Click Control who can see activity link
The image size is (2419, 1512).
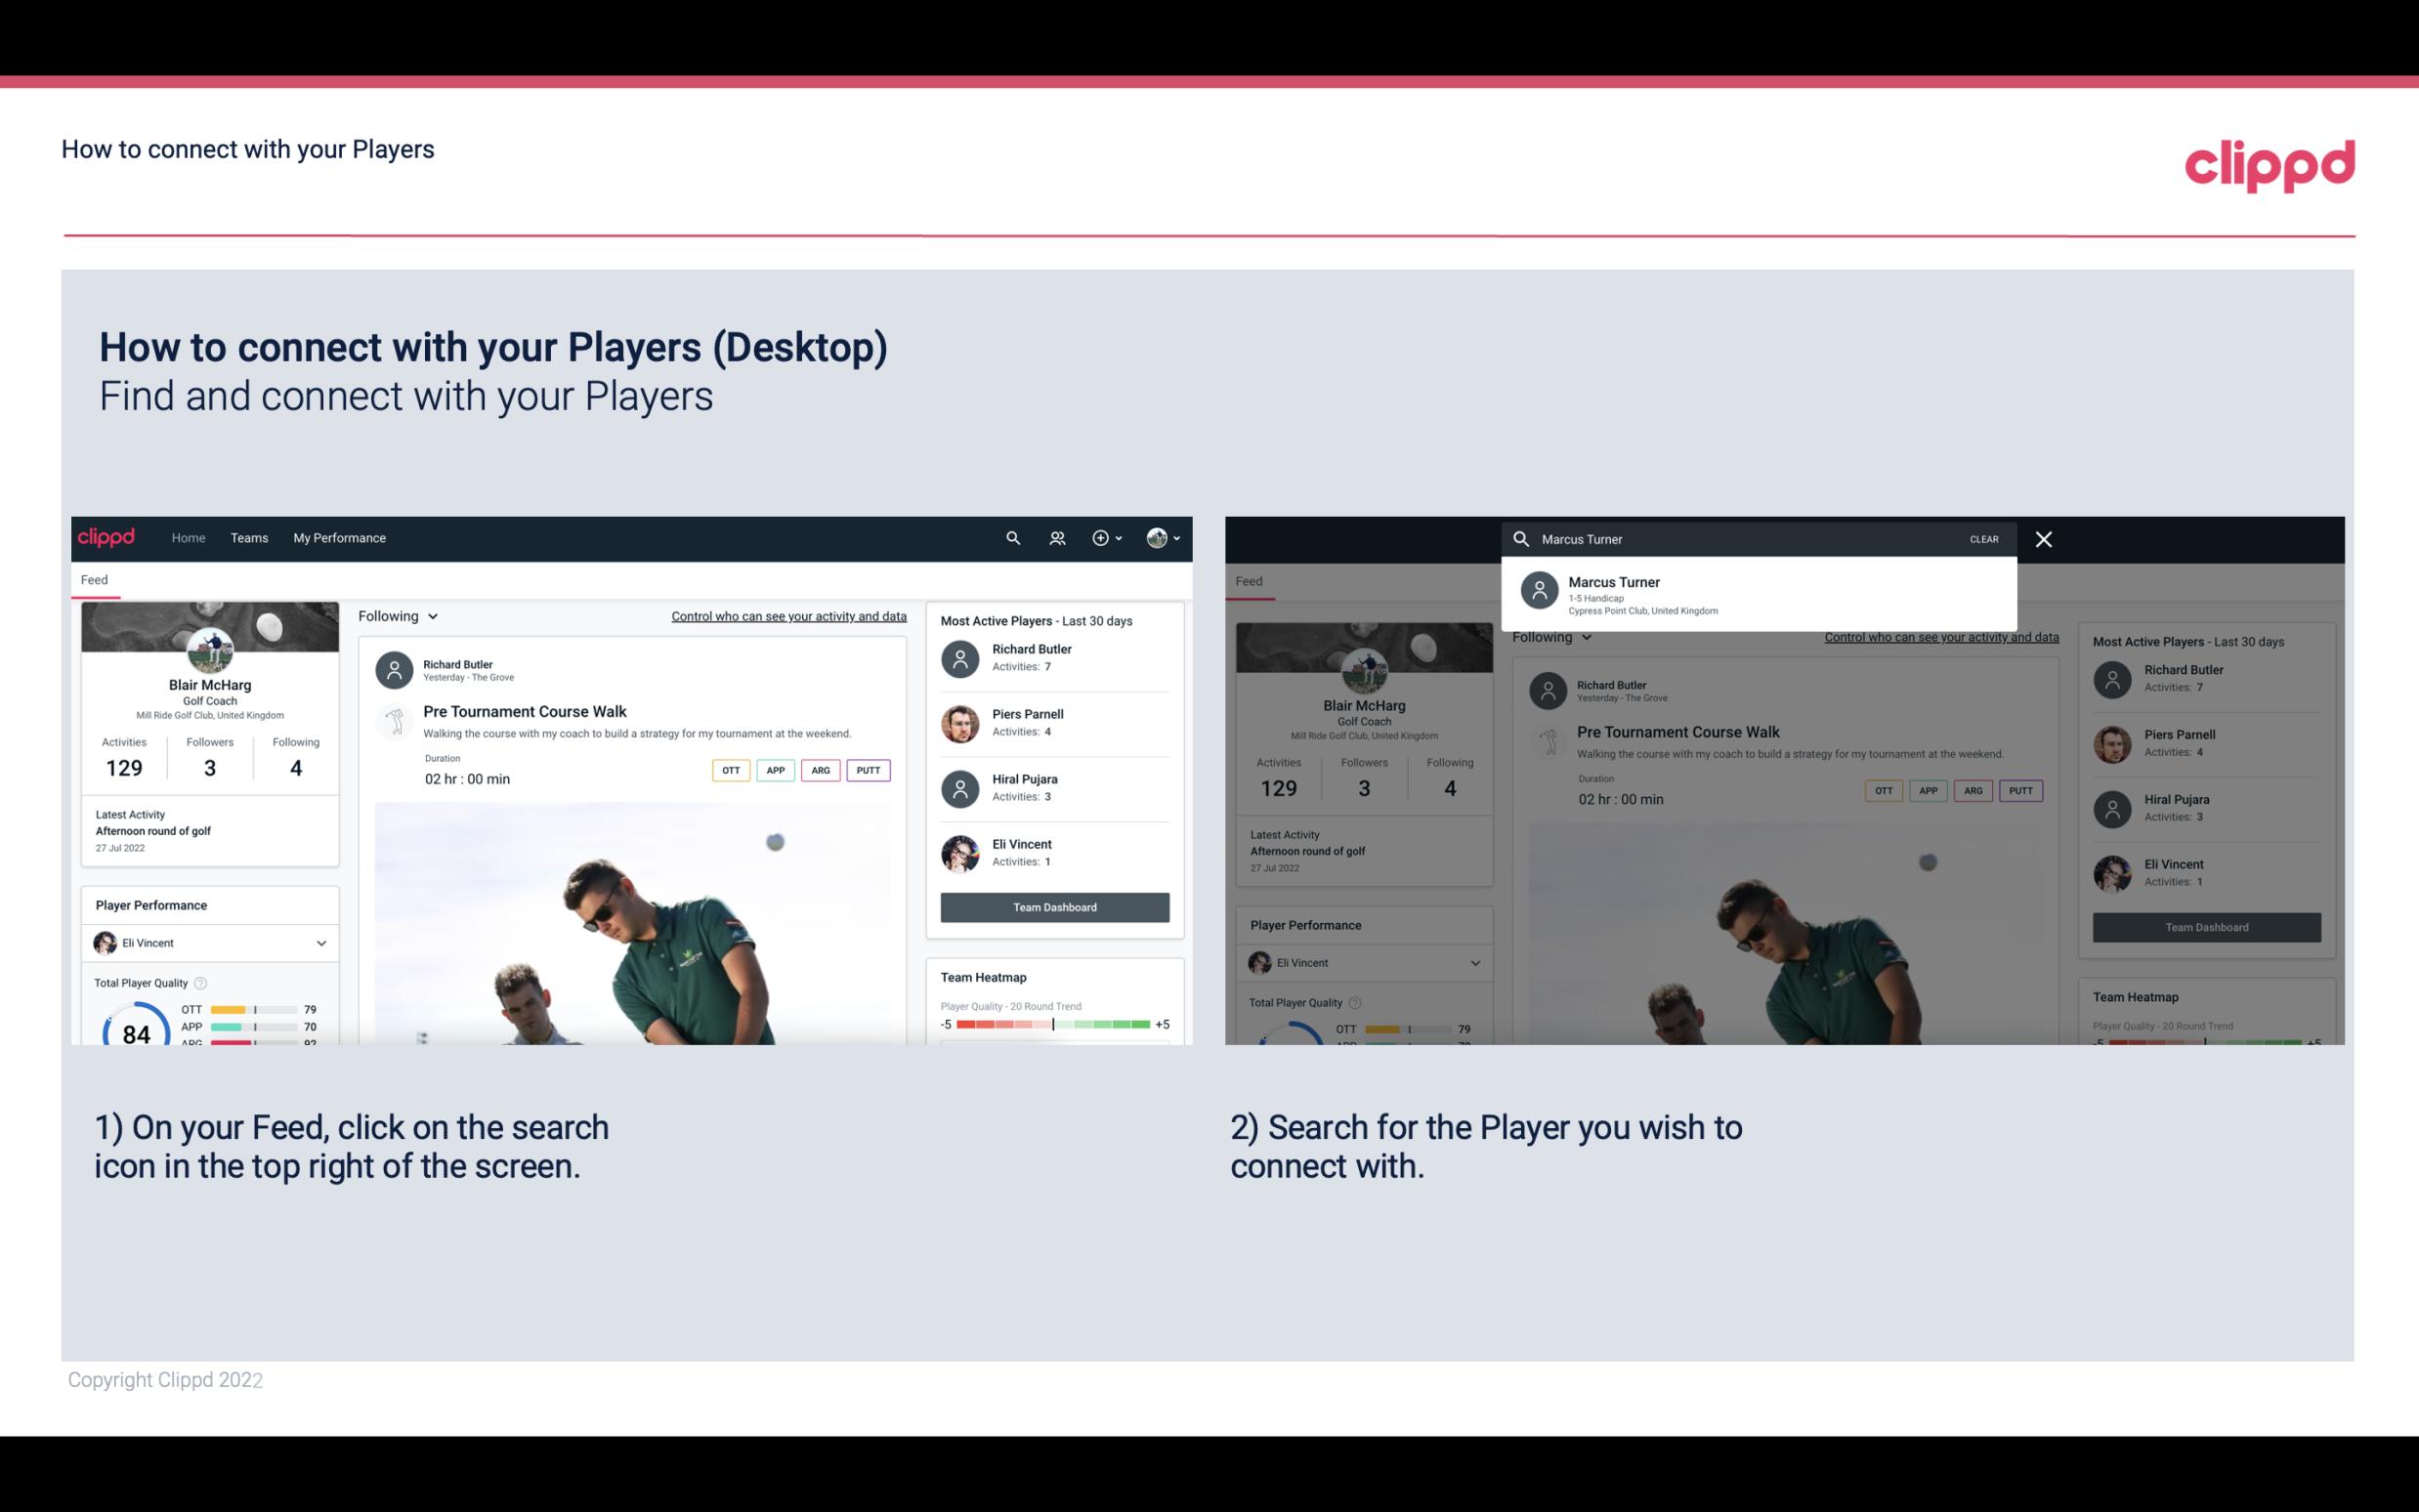click(789, 615)
